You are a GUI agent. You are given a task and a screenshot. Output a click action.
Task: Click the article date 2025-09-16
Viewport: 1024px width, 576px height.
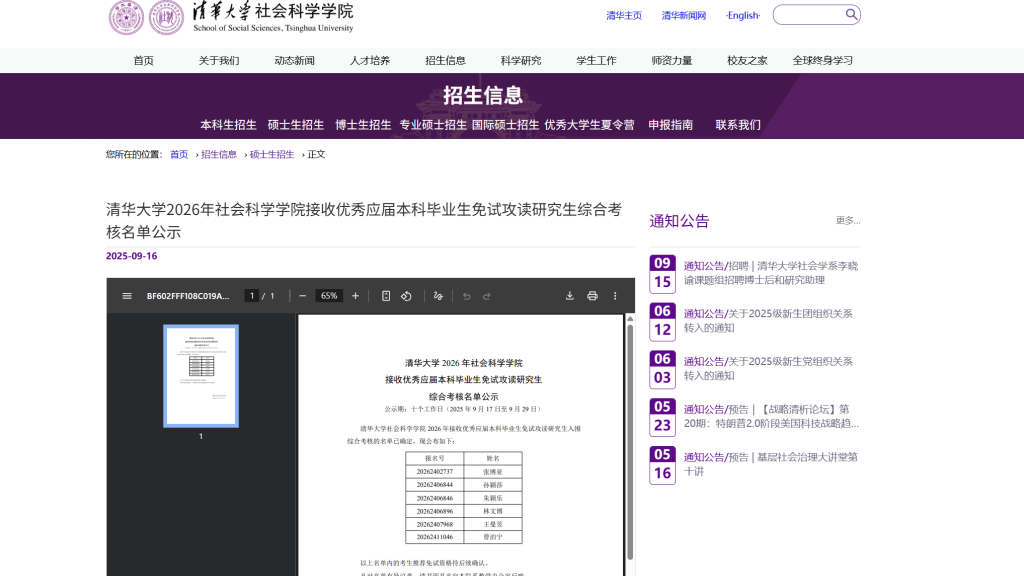(131, 256)
